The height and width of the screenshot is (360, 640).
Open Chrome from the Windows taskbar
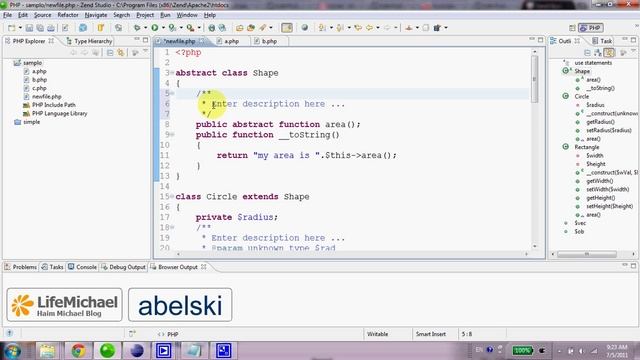(x=78, y=351)
